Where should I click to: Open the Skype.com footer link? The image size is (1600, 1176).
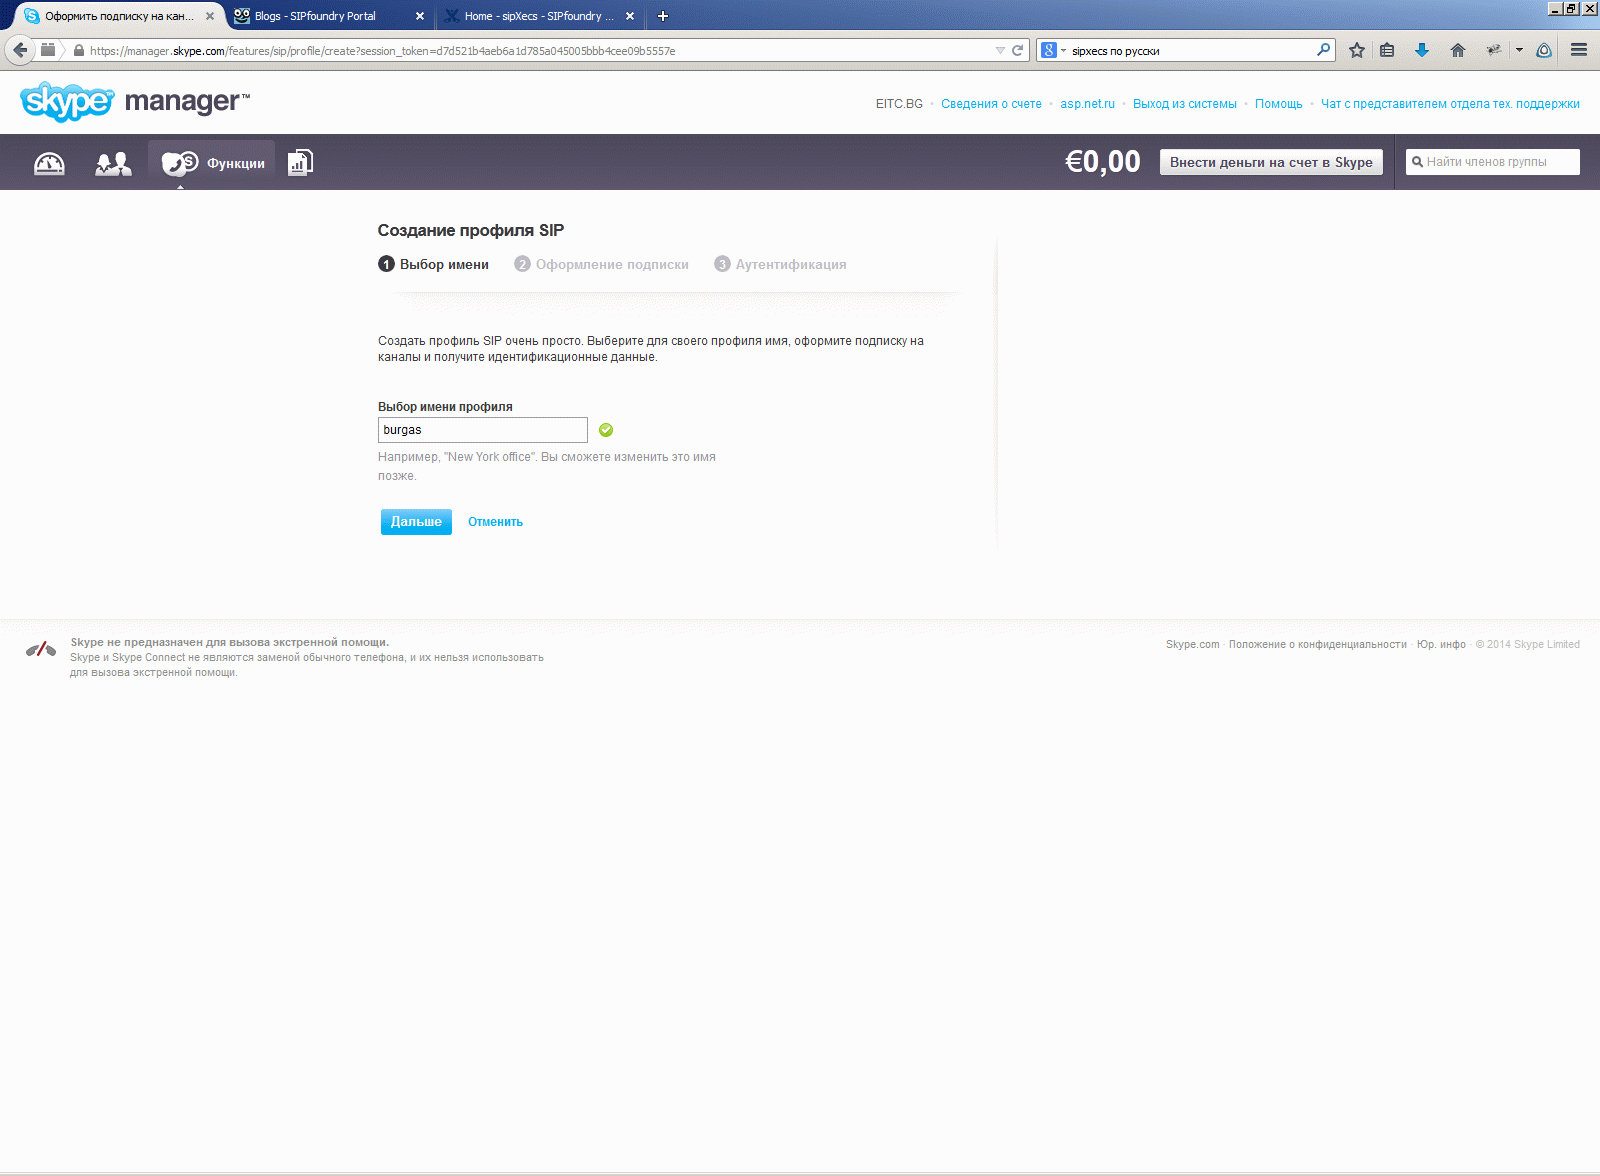[x=1193, y=645]
